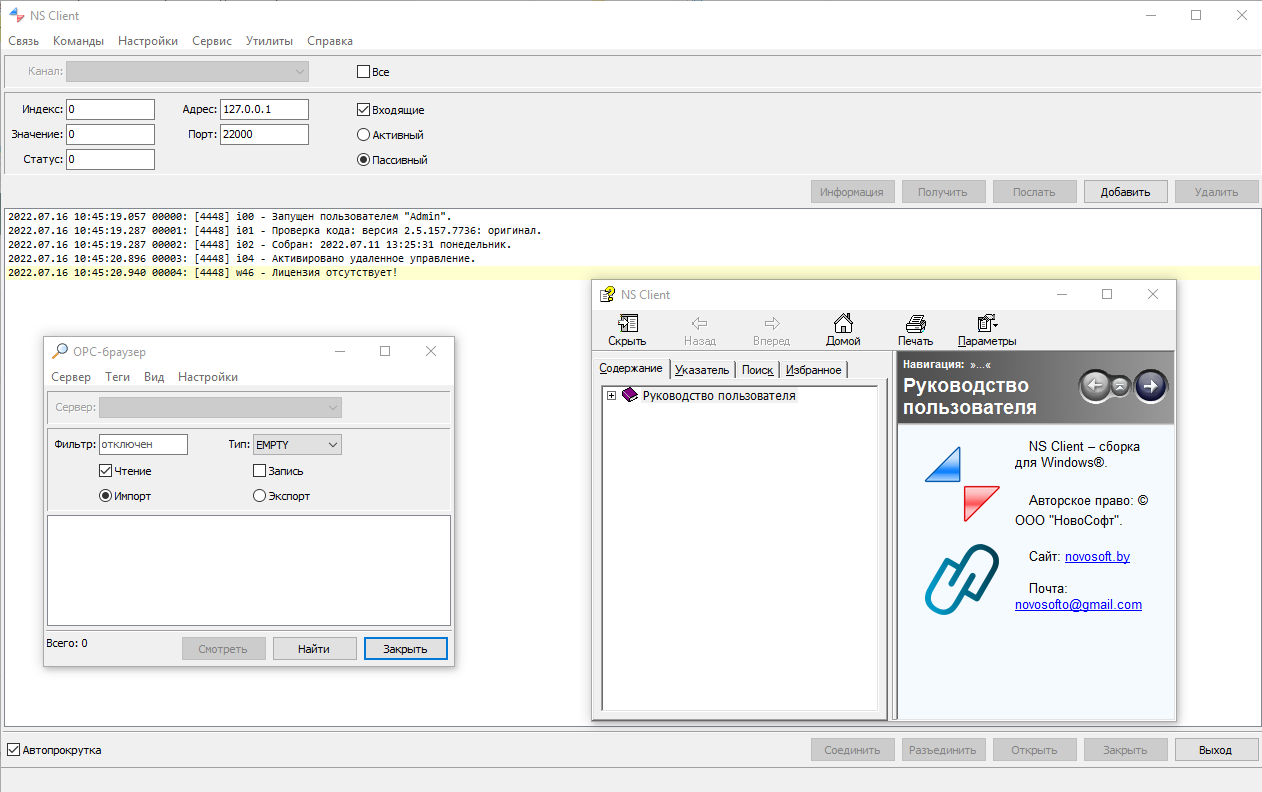Open the Справка menu
Viewport: 1262px width, 792px height.
330,41
